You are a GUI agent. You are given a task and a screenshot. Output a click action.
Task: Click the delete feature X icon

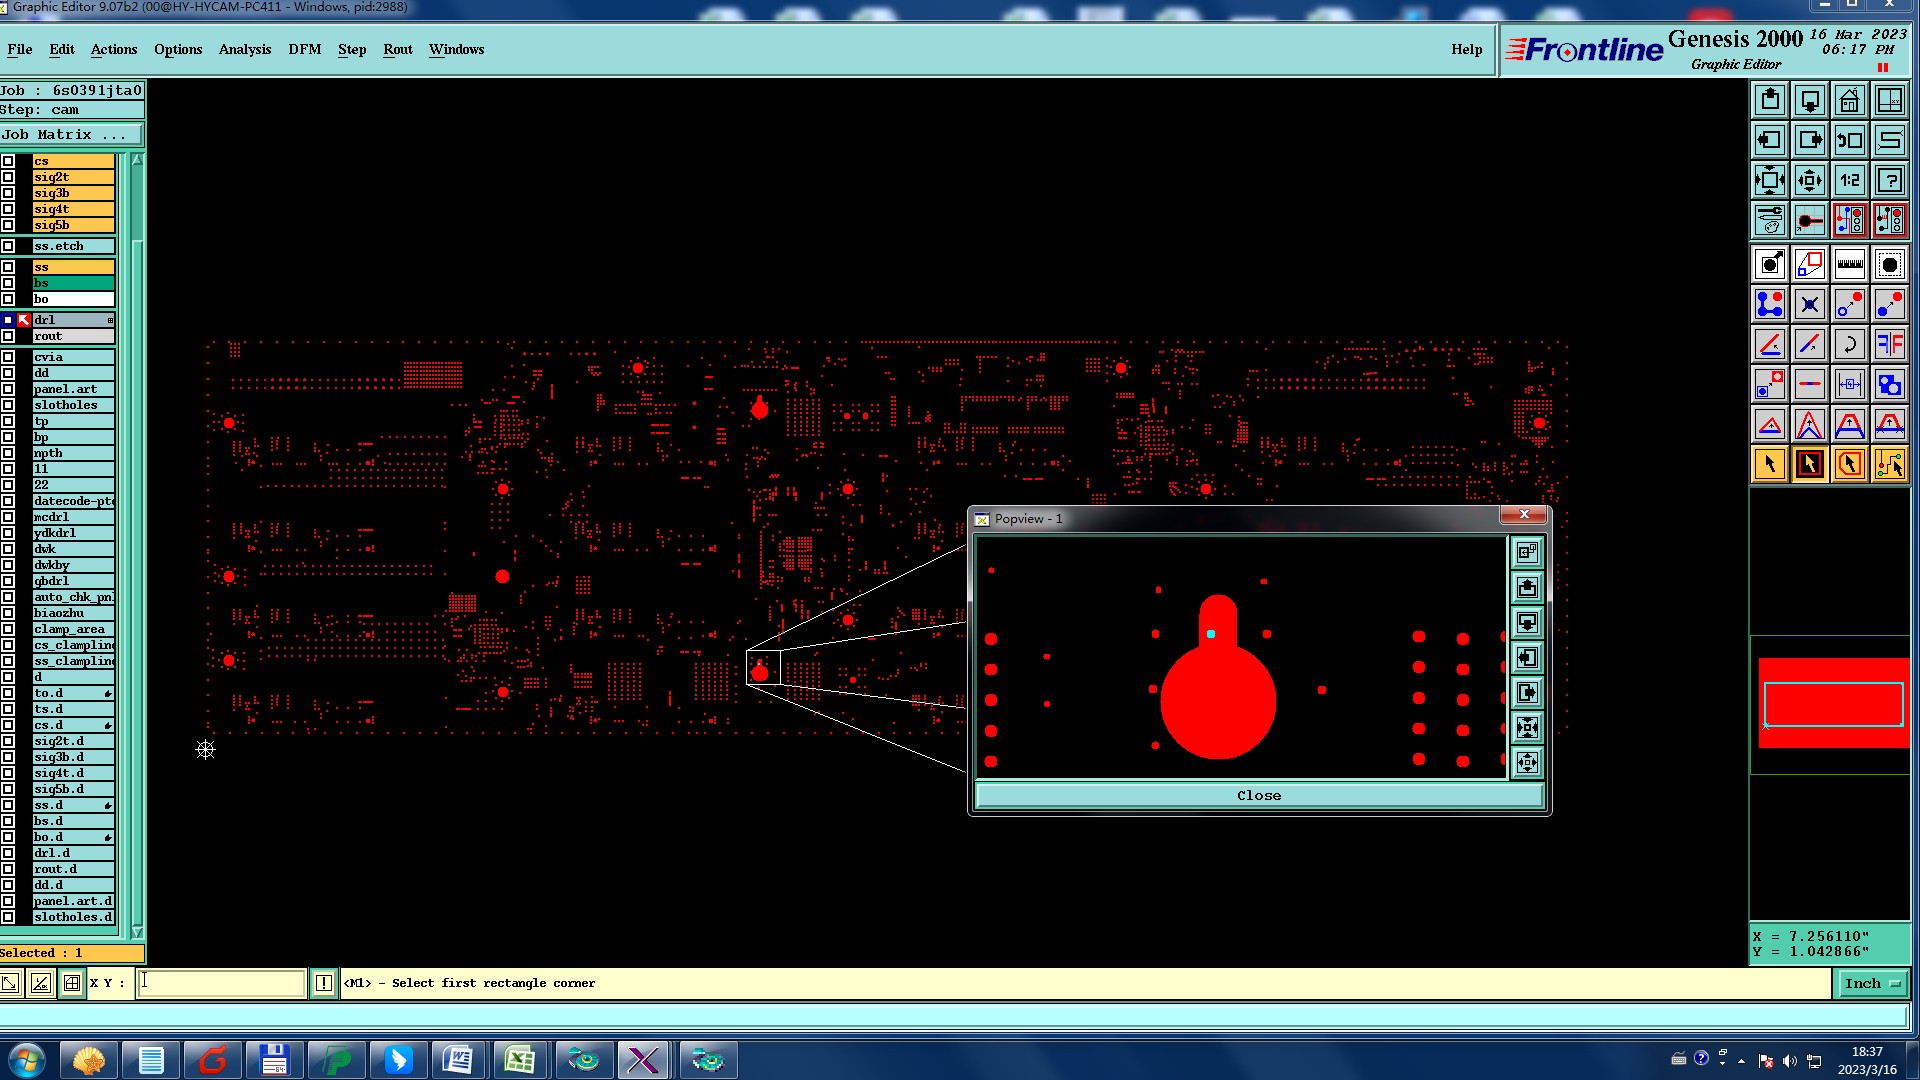click(x=1809, y=304)
